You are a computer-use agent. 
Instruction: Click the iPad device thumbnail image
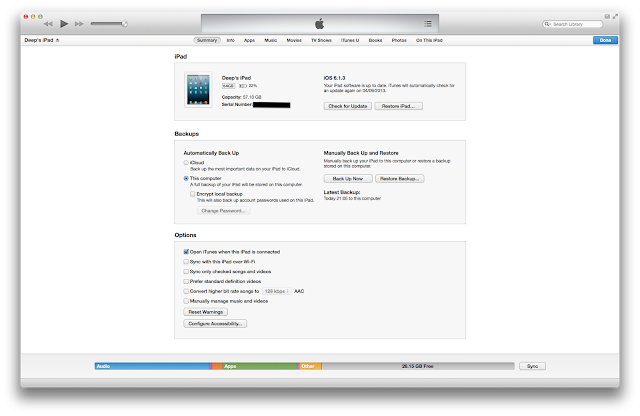(x=198, y=89)
